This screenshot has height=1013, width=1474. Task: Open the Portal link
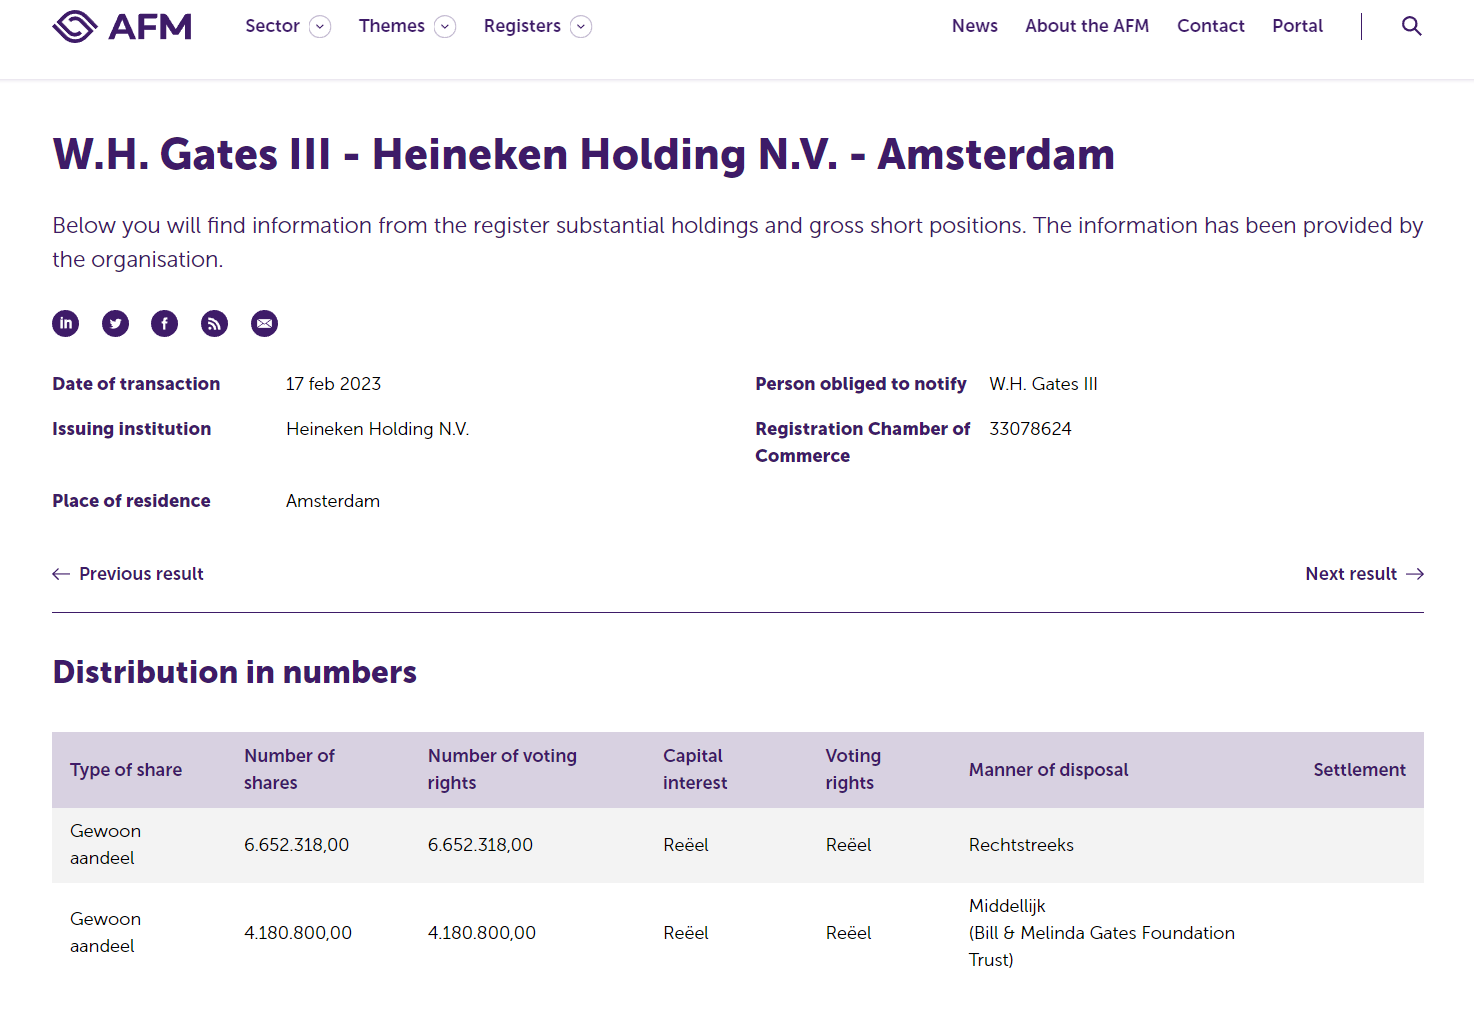[x=1297, y=26]
